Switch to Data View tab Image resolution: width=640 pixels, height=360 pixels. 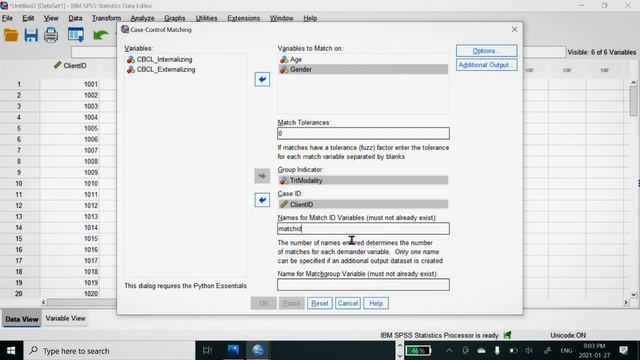point(22,319)
